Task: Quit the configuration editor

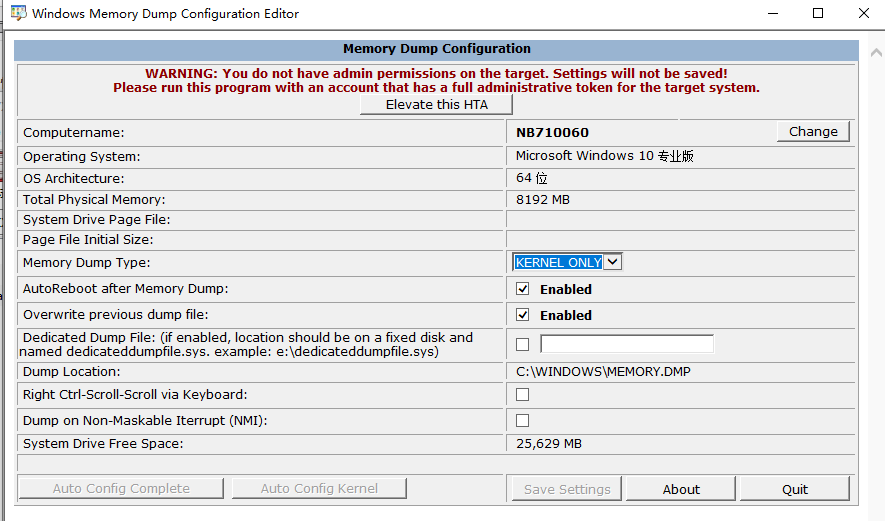Action: coord(795,489)
